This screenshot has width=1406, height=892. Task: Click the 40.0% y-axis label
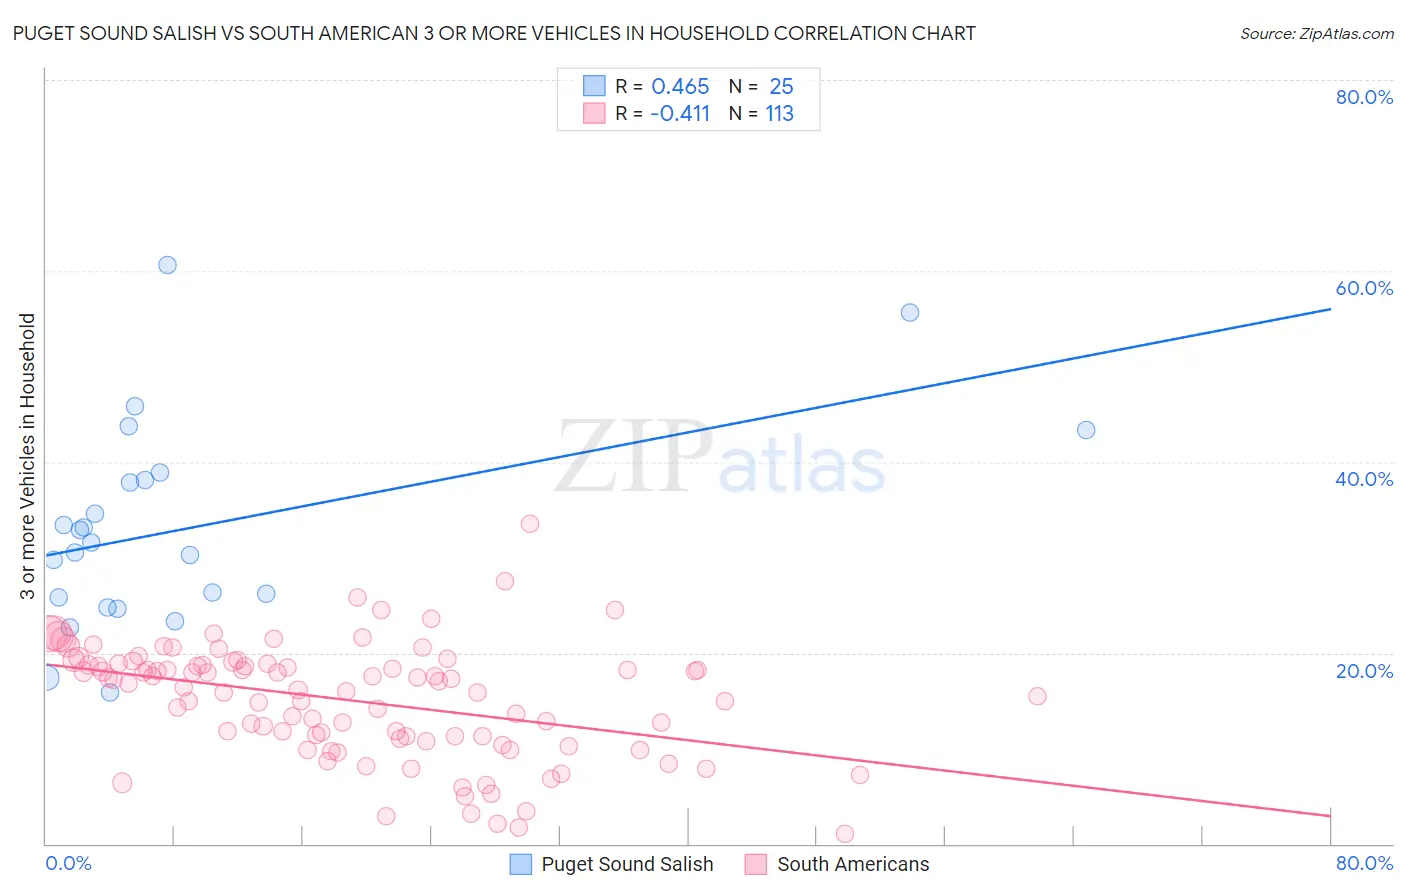(x=1364, y=479)
